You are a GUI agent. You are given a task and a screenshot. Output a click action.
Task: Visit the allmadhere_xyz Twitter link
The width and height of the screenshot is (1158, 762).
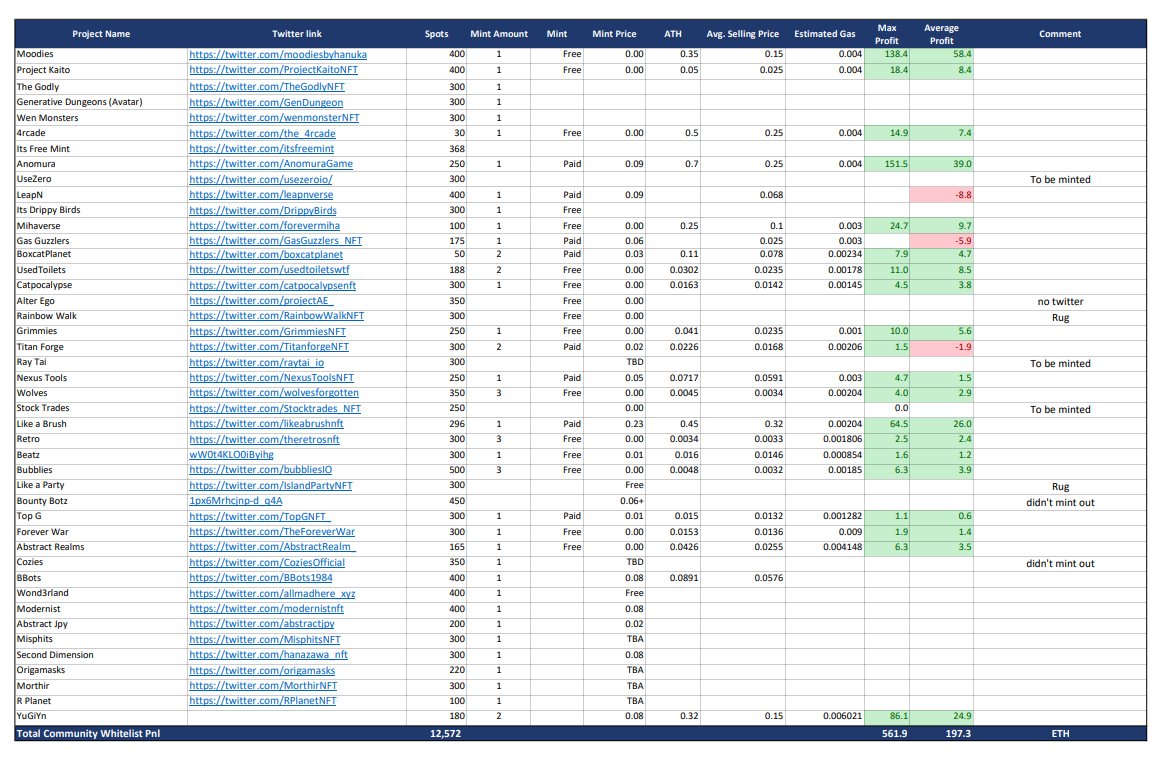[272, 594]
